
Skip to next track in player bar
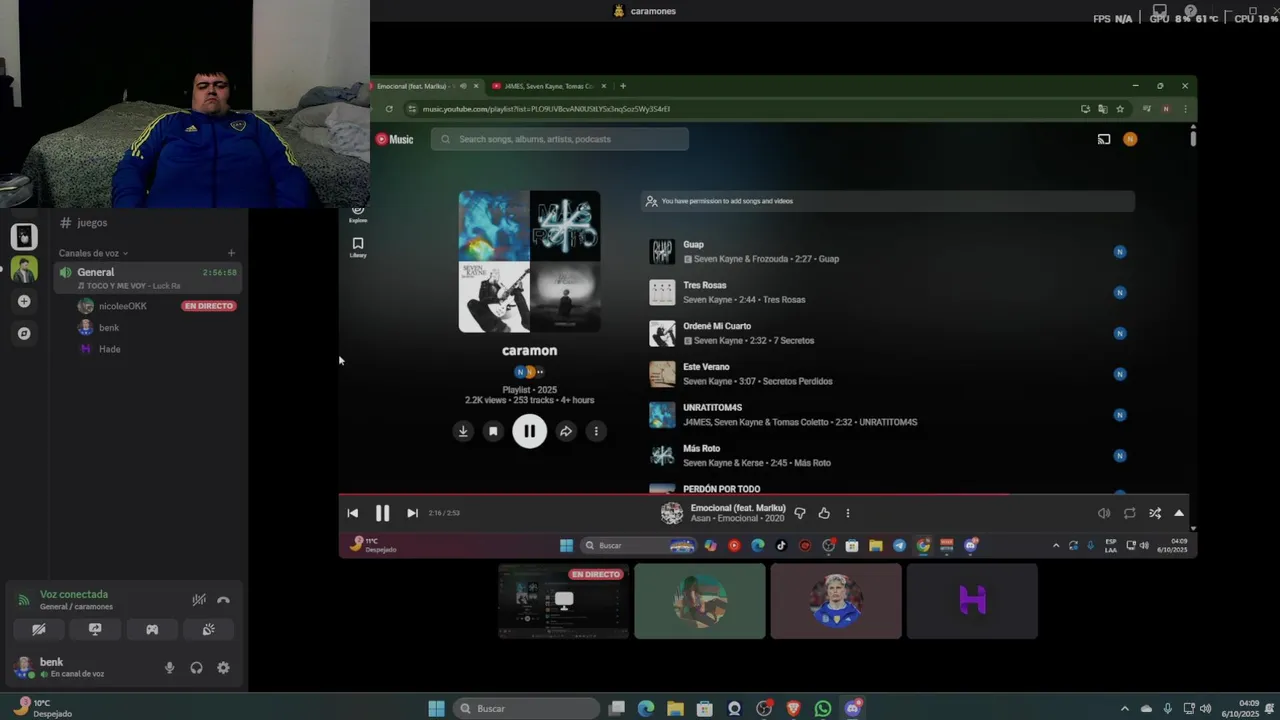[x=412, y=513]
